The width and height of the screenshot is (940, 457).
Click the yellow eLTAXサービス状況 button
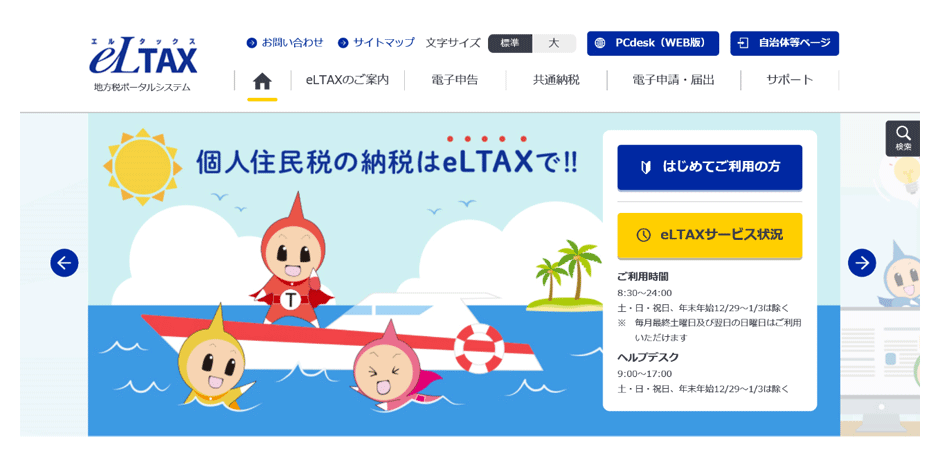[x=710, y=235]
